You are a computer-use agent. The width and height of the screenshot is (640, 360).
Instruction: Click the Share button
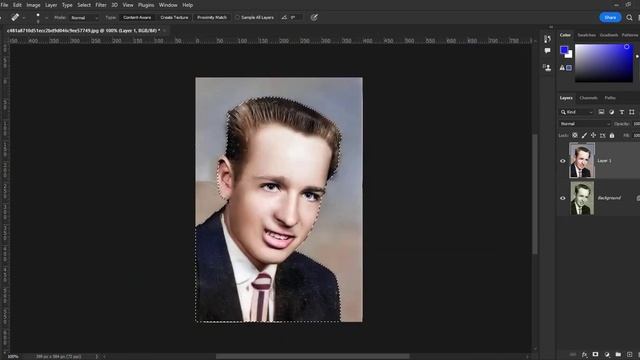pos(610,18)
